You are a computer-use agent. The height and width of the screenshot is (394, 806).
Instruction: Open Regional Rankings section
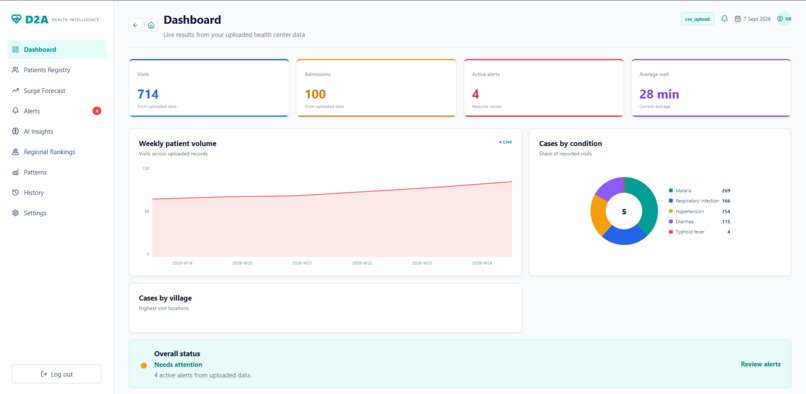(57, 152)
